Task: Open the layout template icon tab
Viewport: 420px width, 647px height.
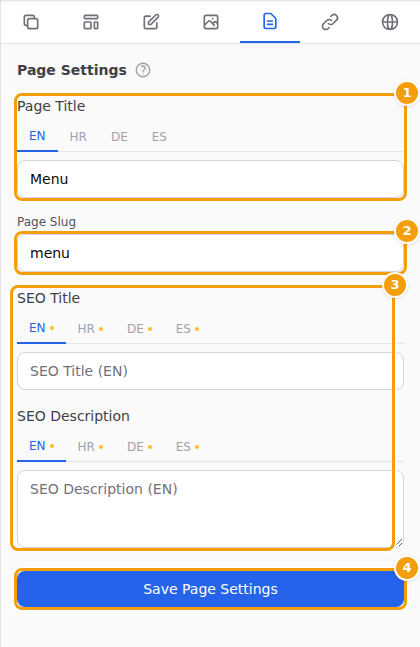Action: (91, 22)
